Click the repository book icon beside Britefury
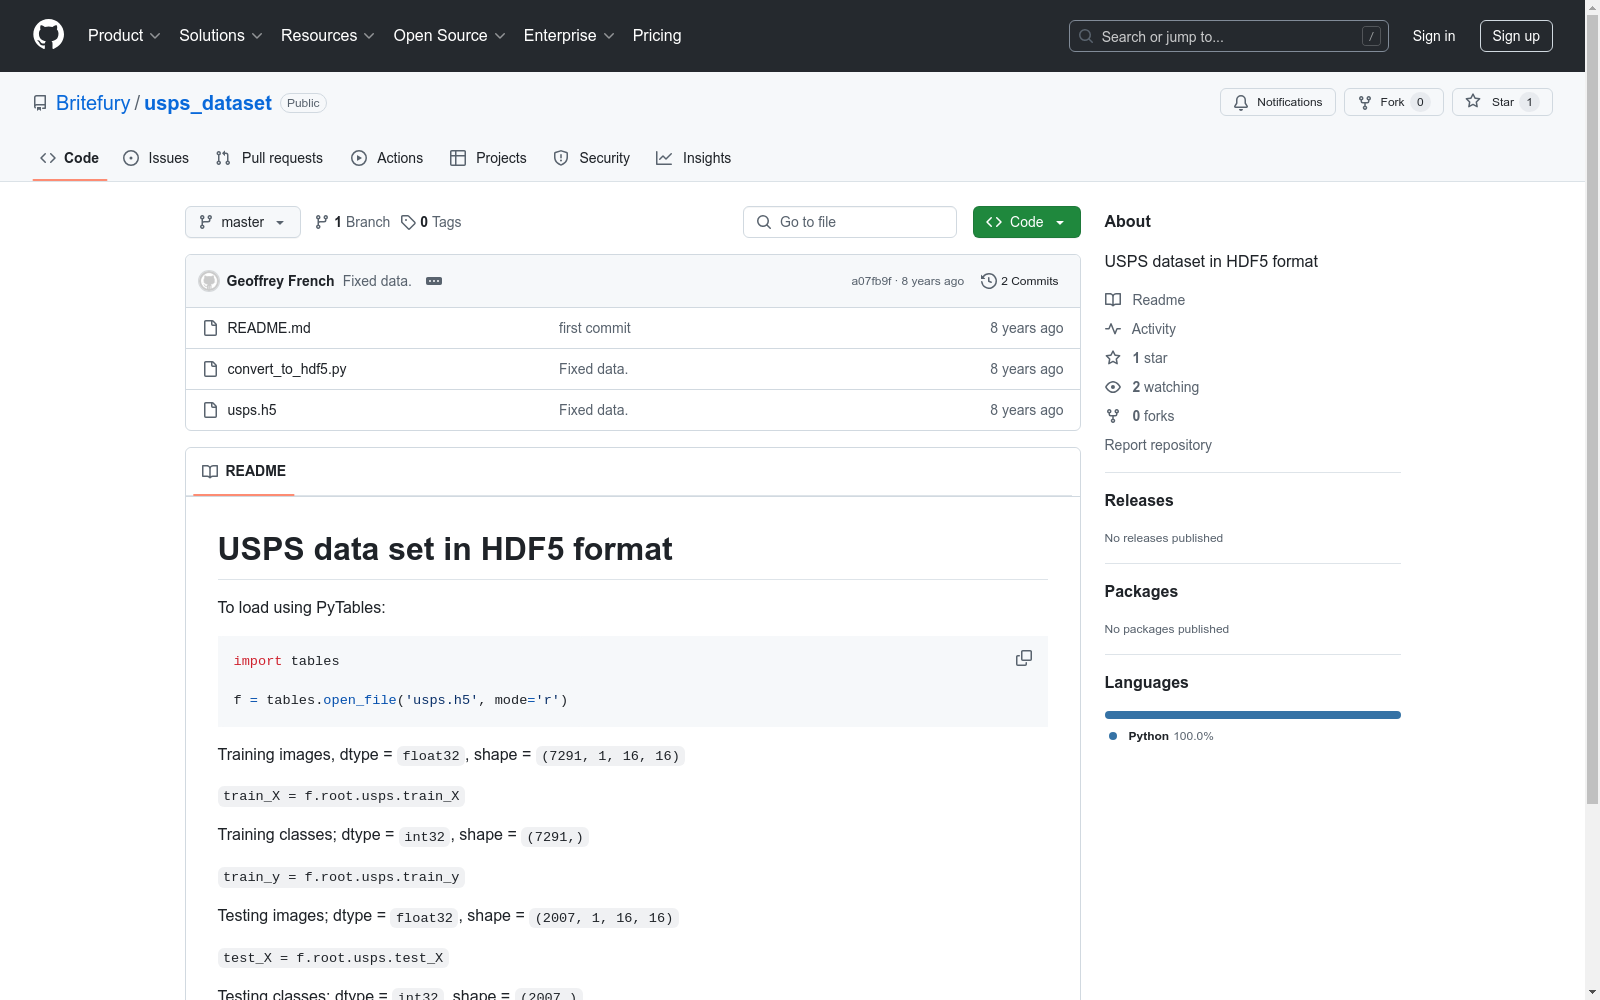This screenshot has width=1600, height=1000. (40, 103)
